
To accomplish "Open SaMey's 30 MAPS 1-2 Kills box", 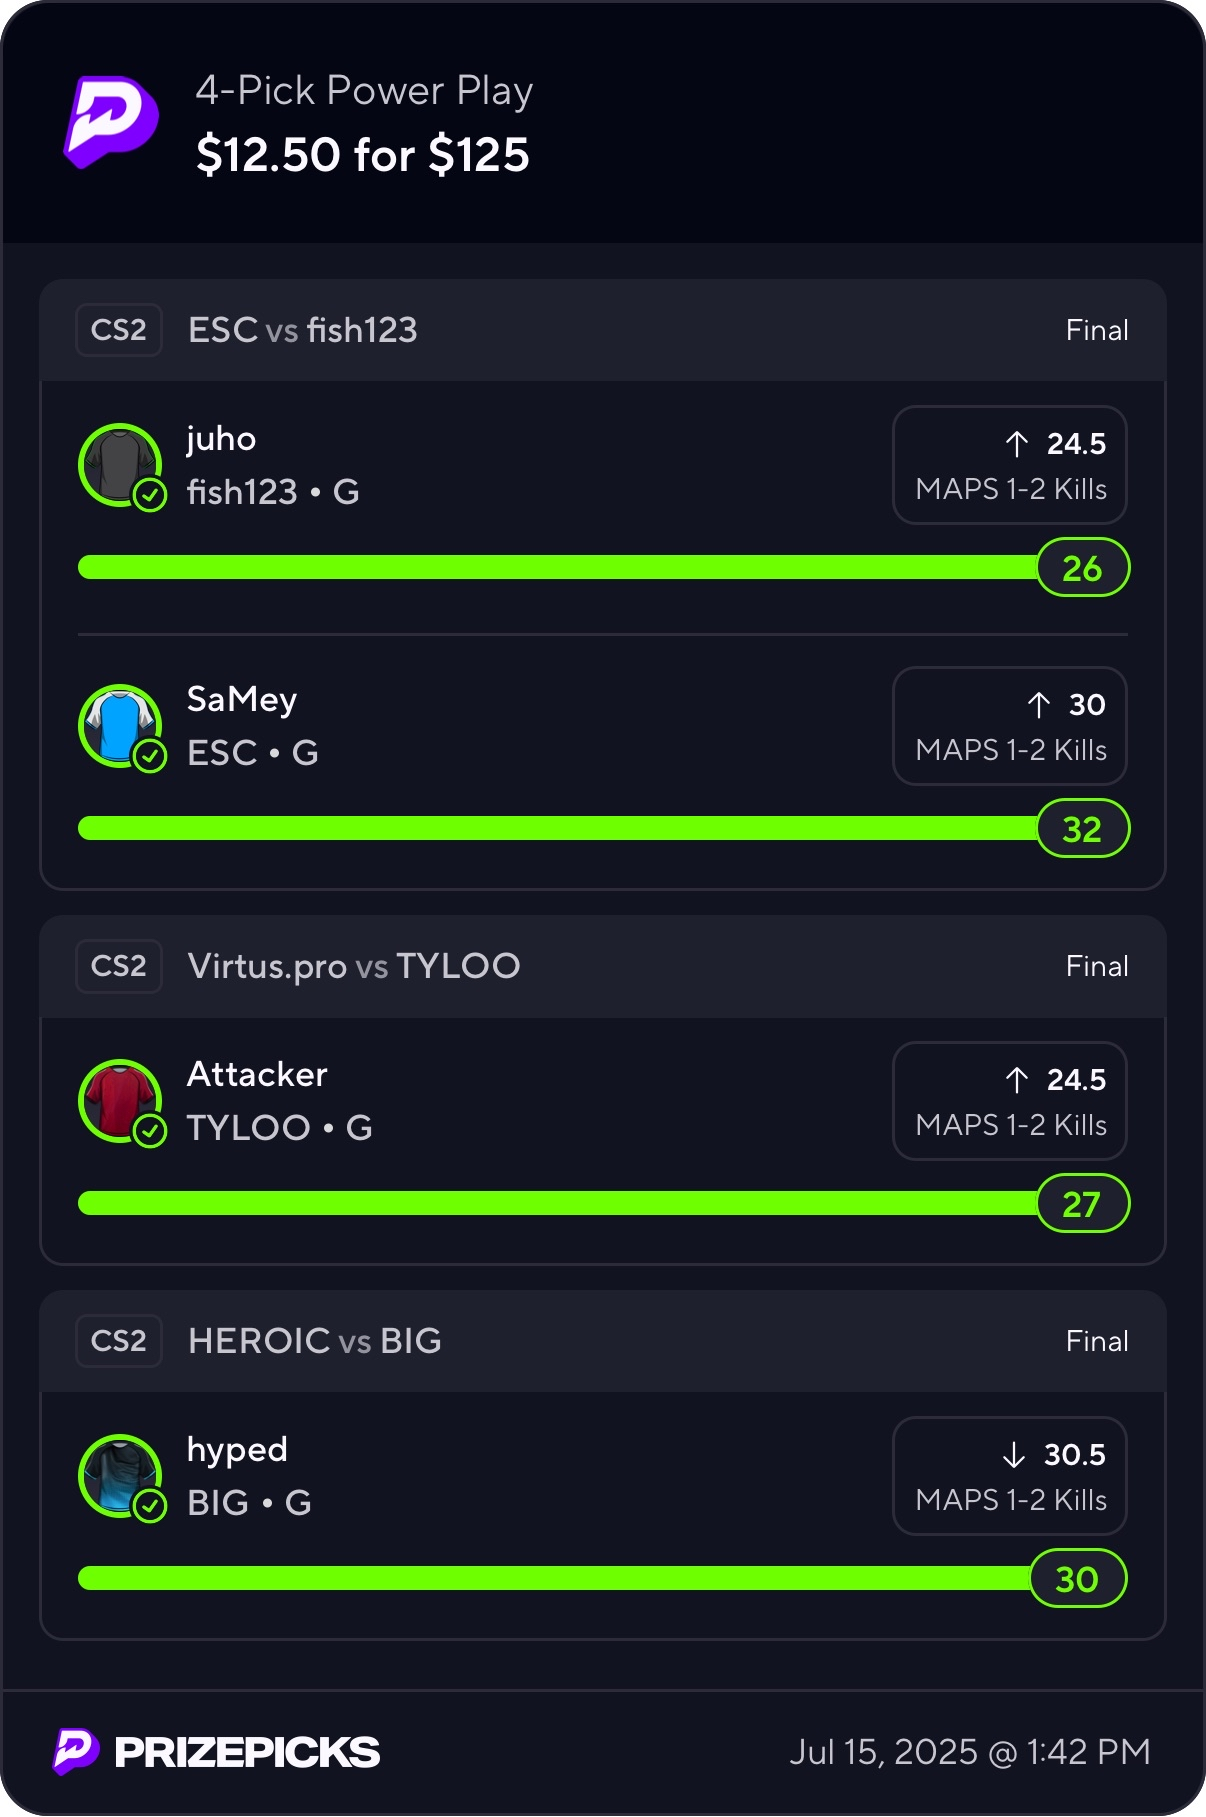I will 1010,726.
